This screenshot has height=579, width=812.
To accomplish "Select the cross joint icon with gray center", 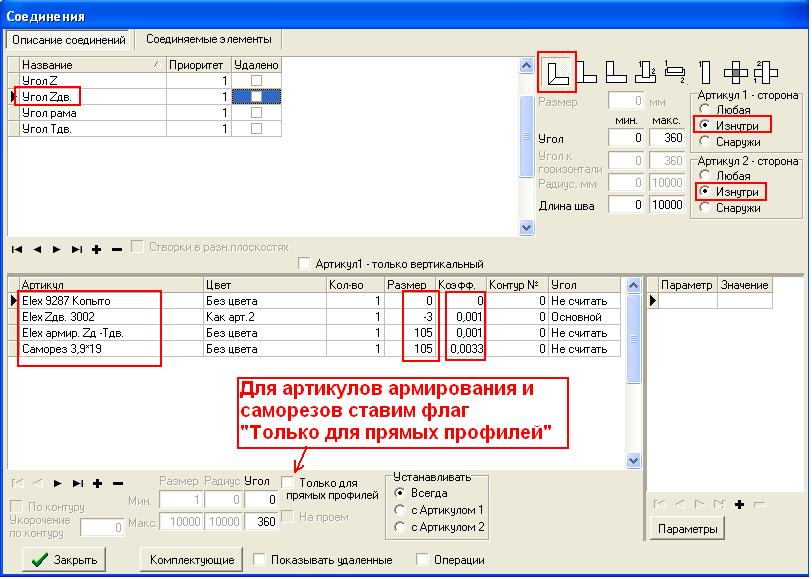I will (x=735, y=73).
